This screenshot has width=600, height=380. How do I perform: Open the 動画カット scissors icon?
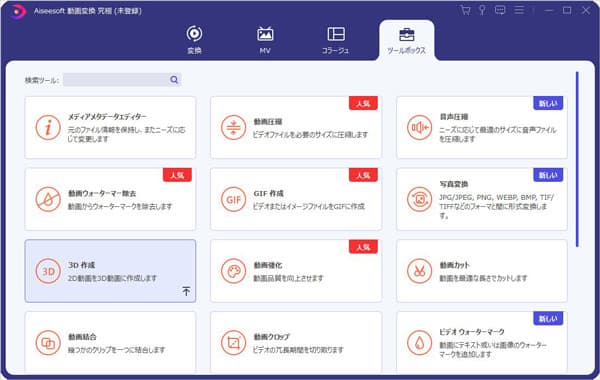click(x=419, y=271)
